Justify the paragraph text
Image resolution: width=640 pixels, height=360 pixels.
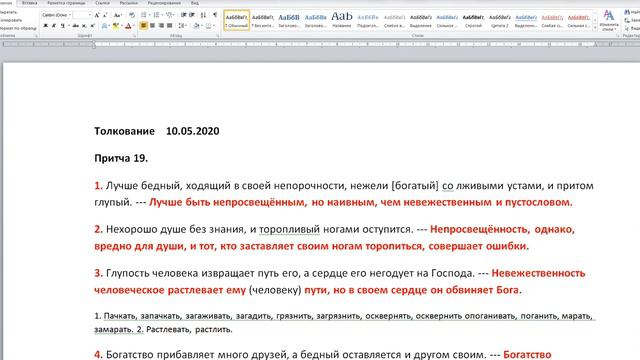[x=170, y=26]
